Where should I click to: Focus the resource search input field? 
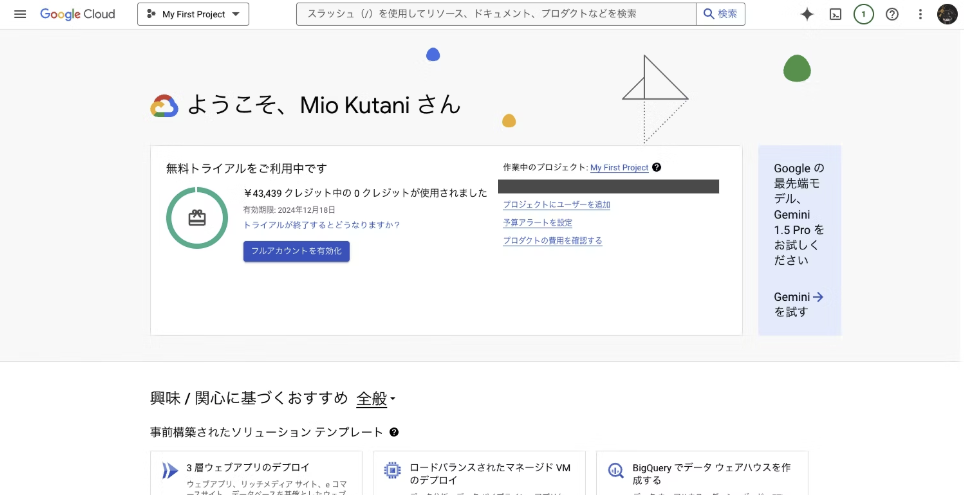pyautogui.click(x=496, y=14)
